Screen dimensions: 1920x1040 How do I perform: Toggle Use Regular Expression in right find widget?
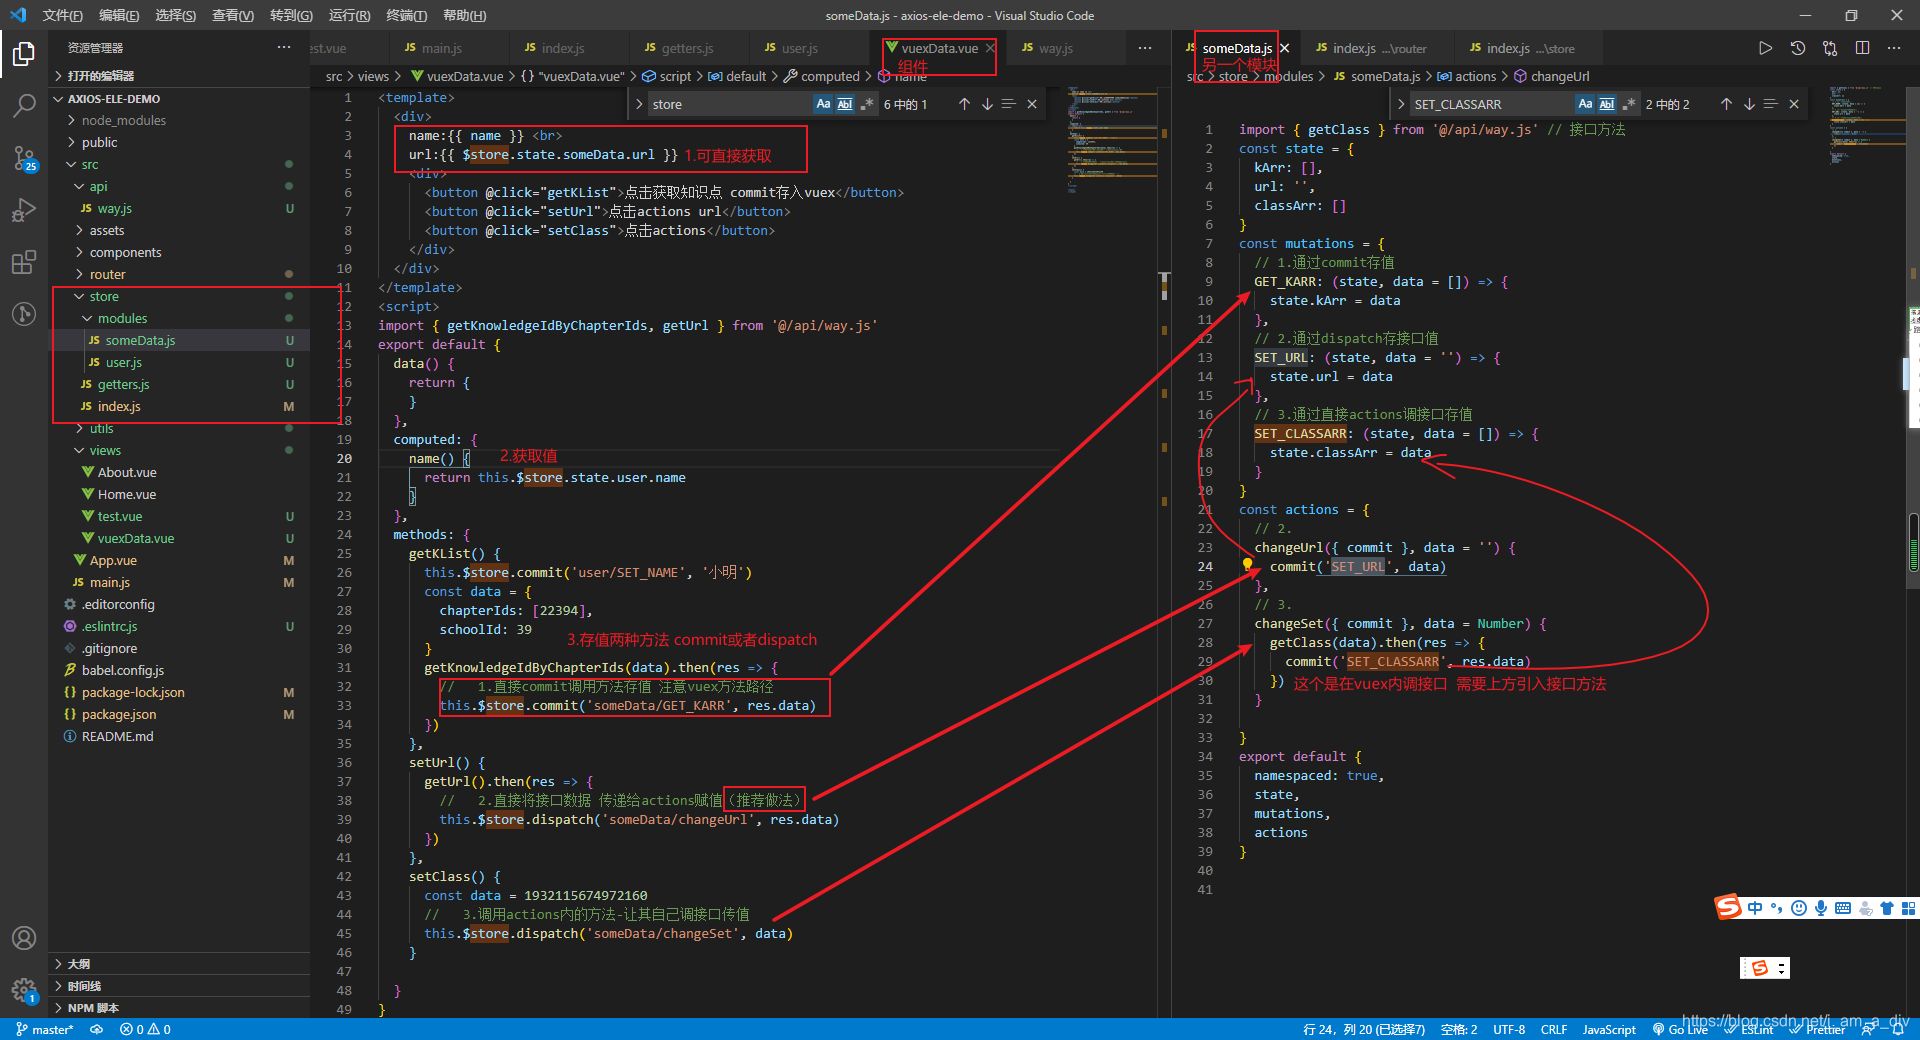tap(1629, 104)
